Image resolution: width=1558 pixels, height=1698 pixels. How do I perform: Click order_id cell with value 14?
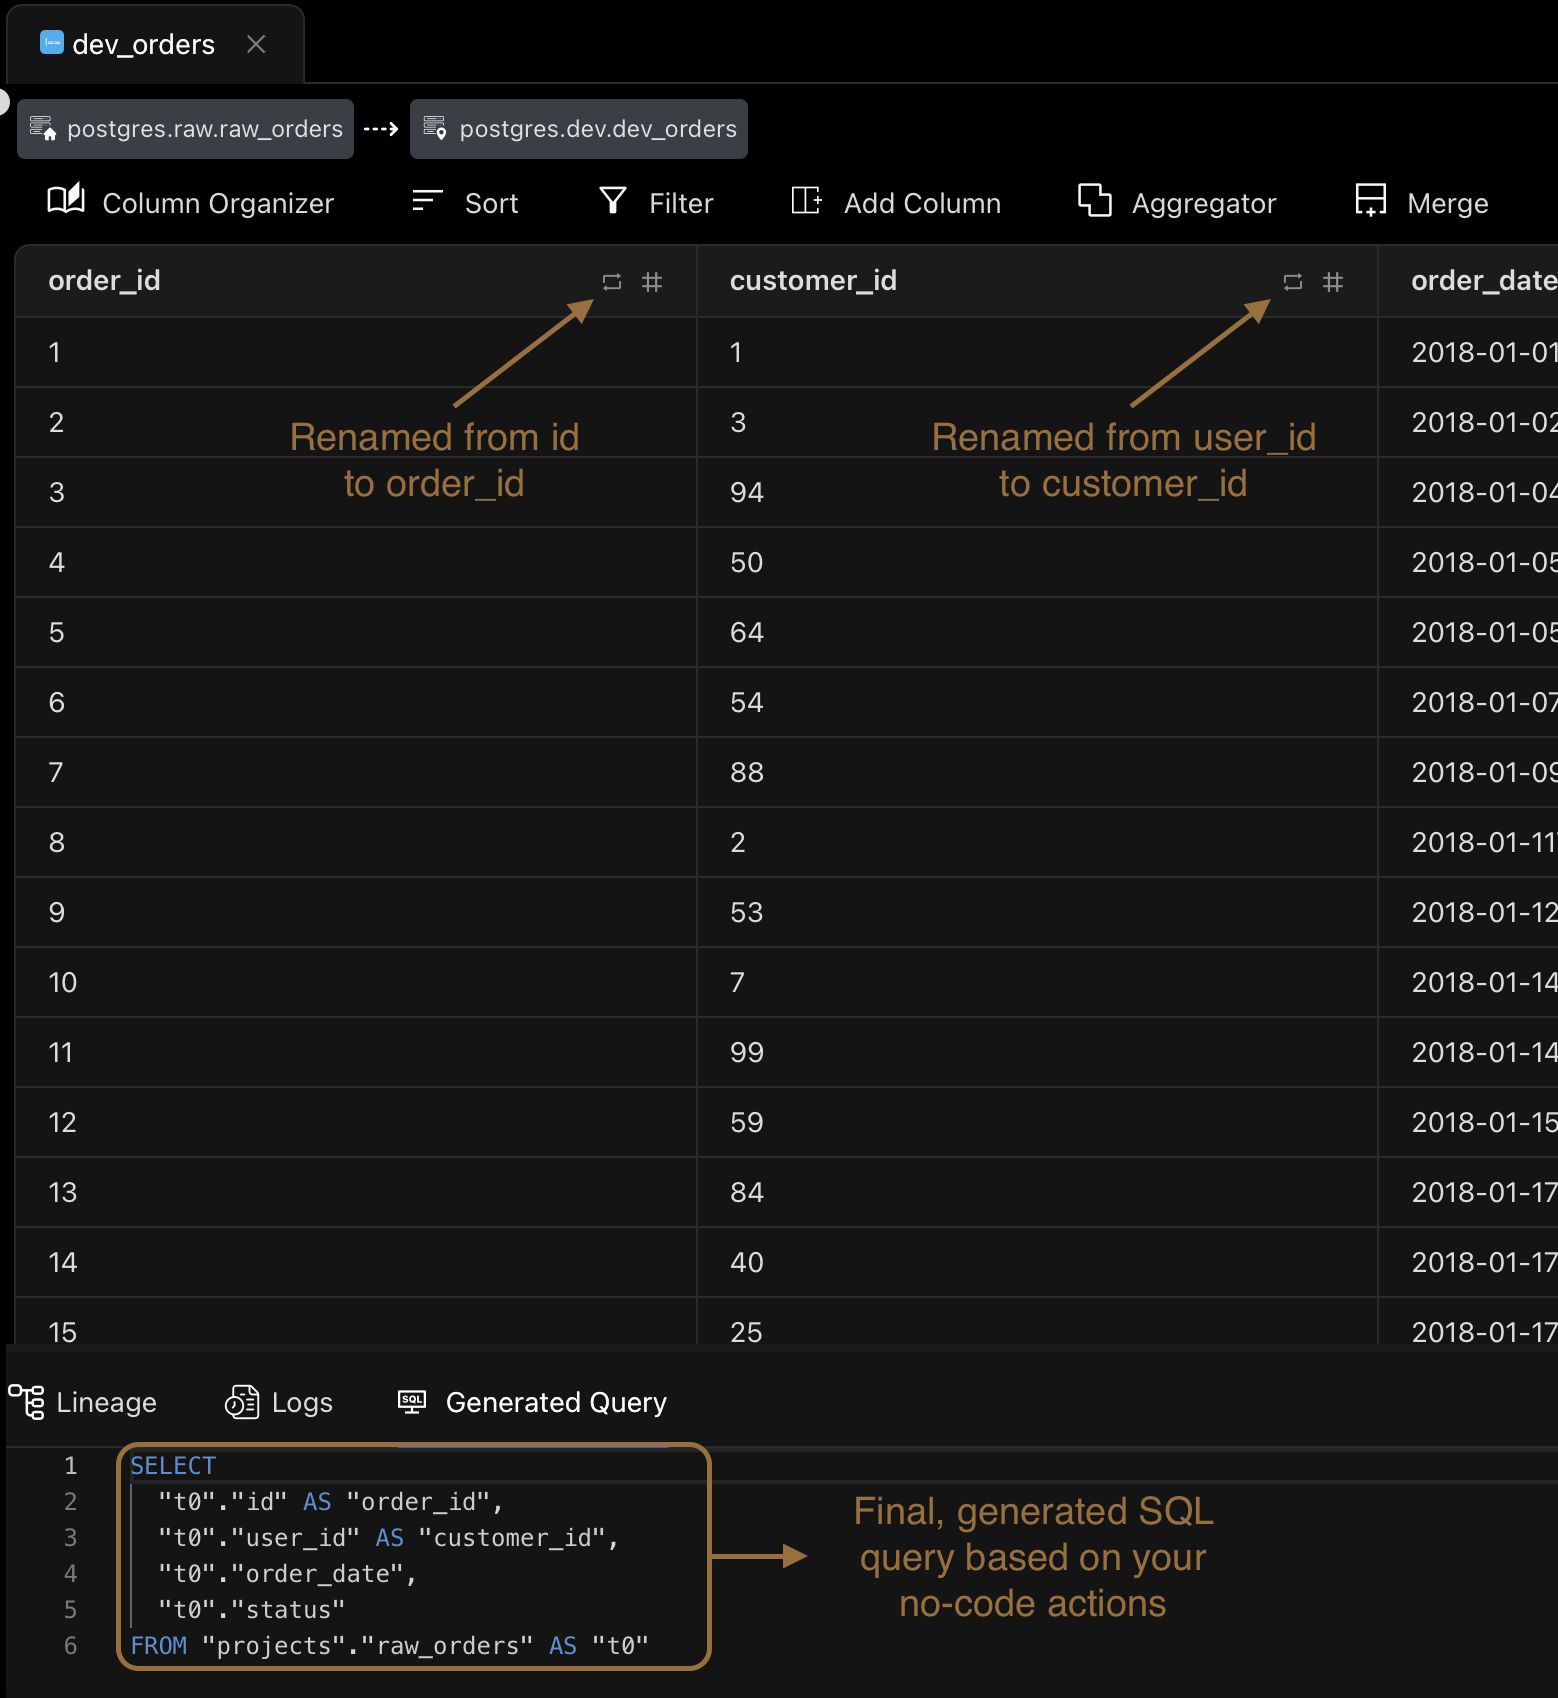point(356,1262)
